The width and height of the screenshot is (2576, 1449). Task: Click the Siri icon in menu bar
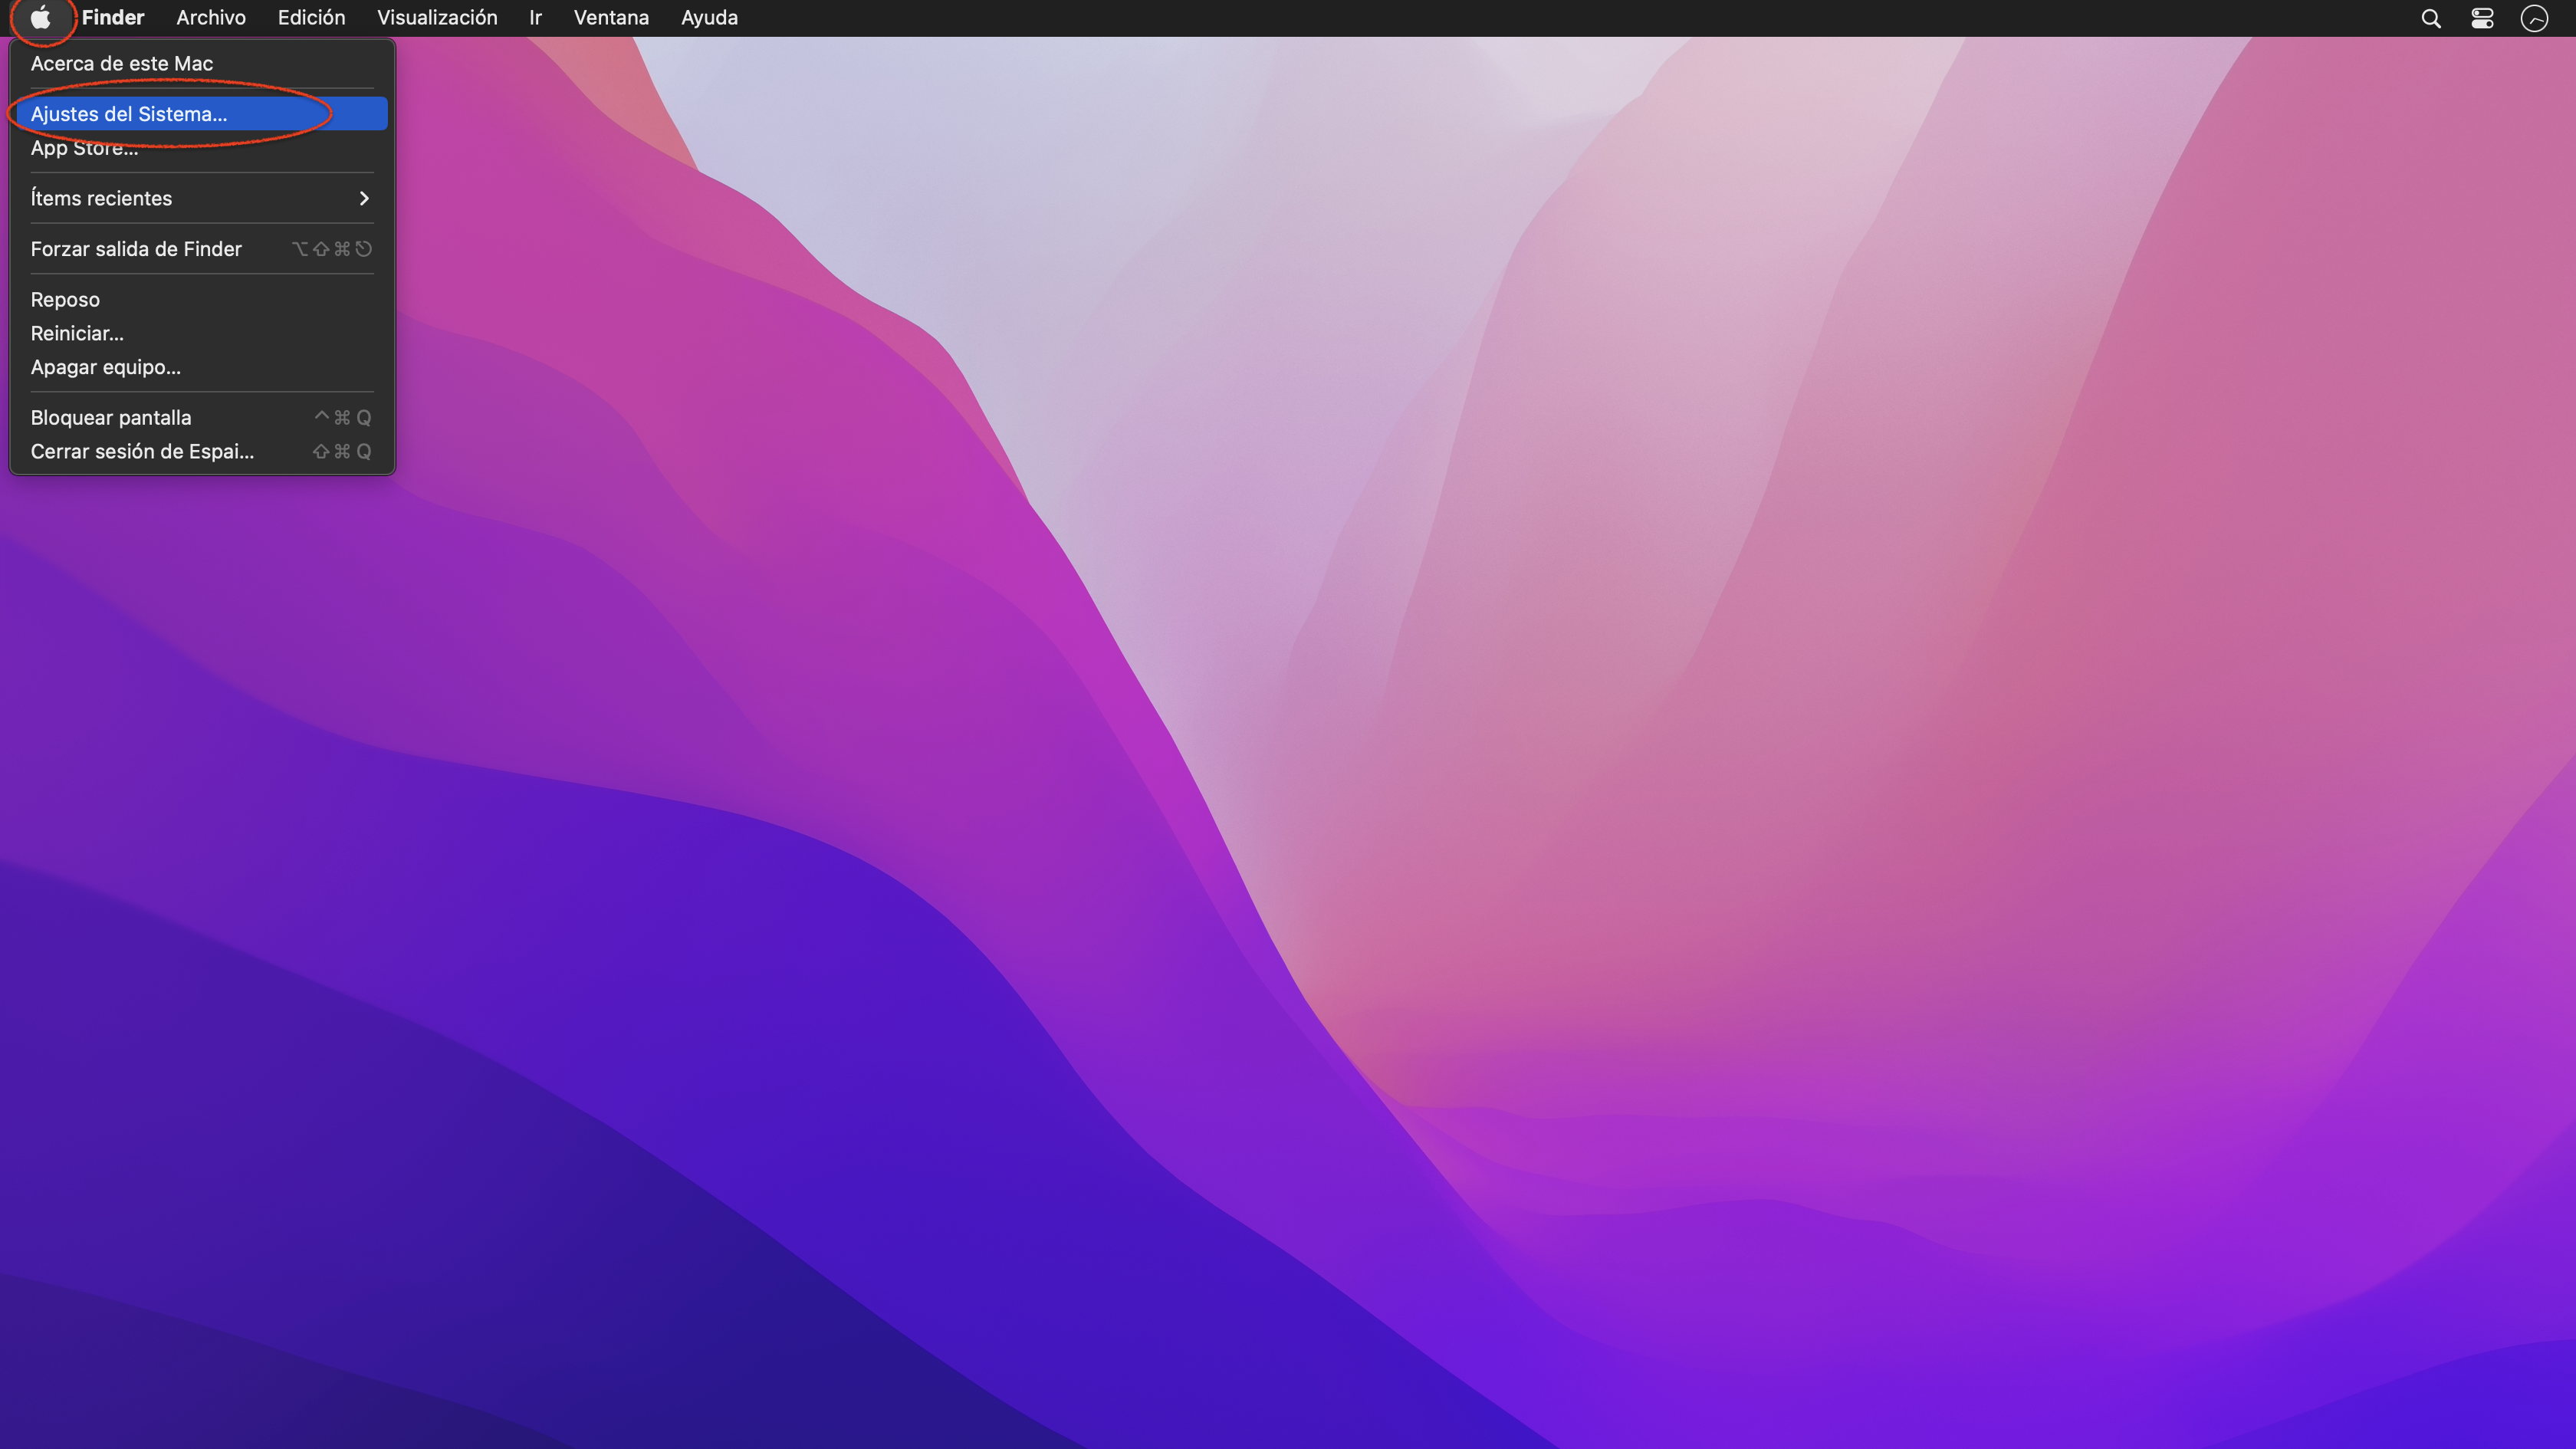2534,18
